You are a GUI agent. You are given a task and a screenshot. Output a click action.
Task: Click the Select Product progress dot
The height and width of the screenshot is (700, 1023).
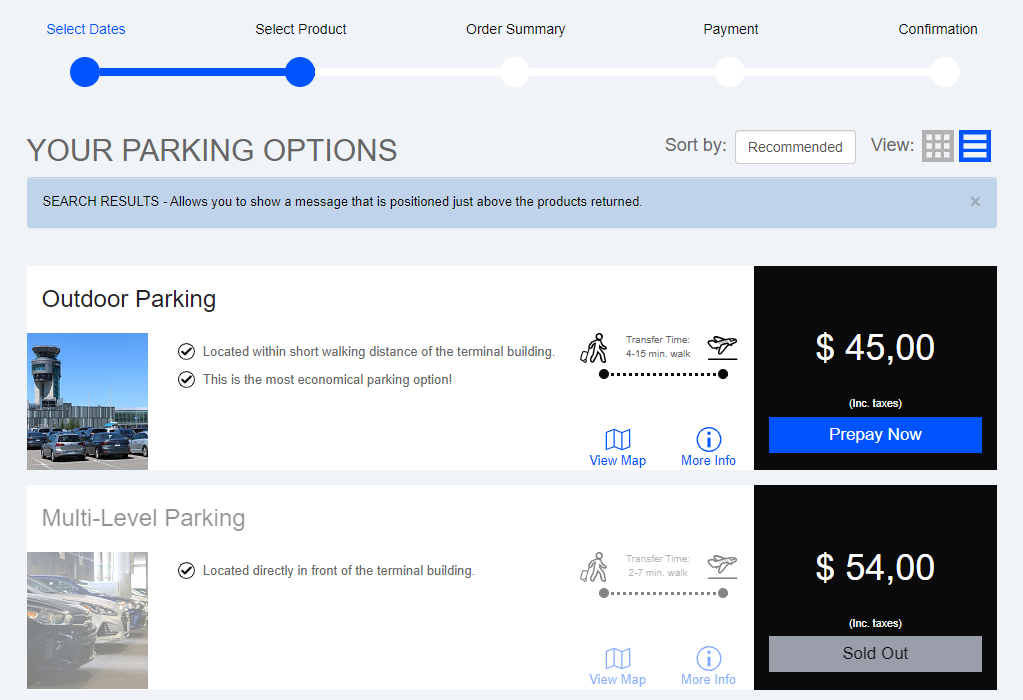point(300,71)
